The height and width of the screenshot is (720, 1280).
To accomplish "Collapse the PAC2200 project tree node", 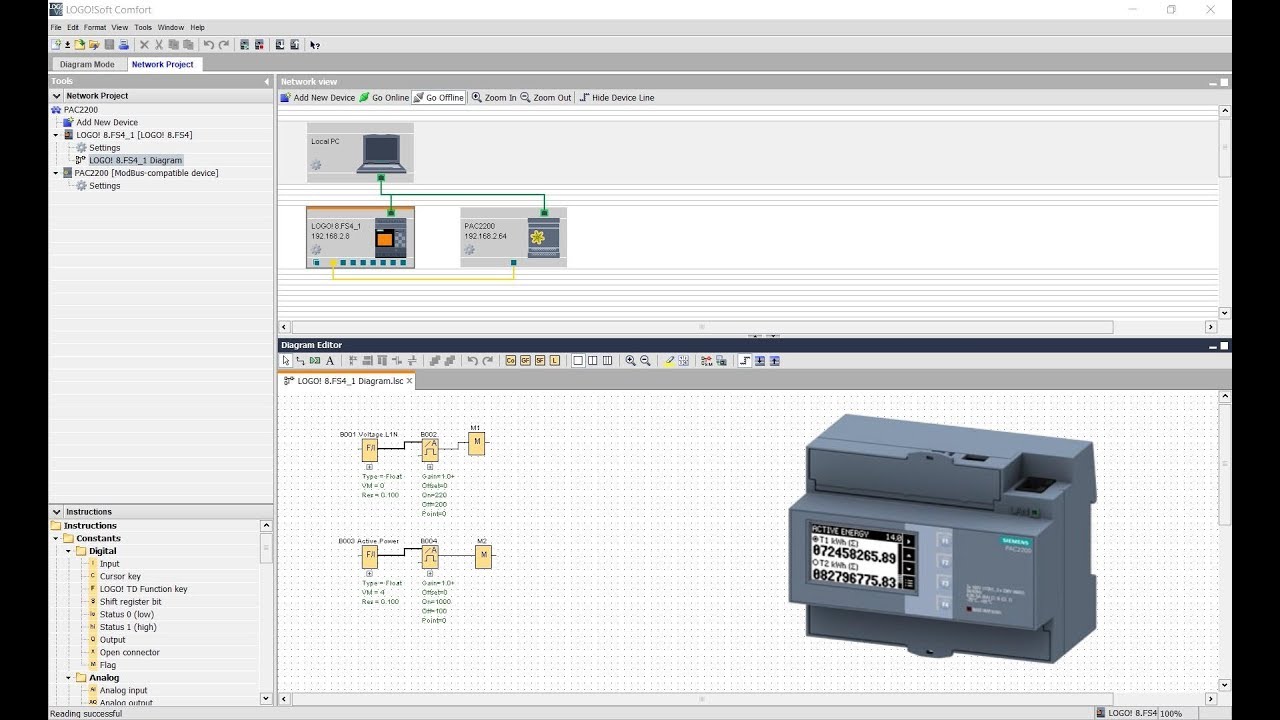I will pyautogui.click(x=57, y=110).
